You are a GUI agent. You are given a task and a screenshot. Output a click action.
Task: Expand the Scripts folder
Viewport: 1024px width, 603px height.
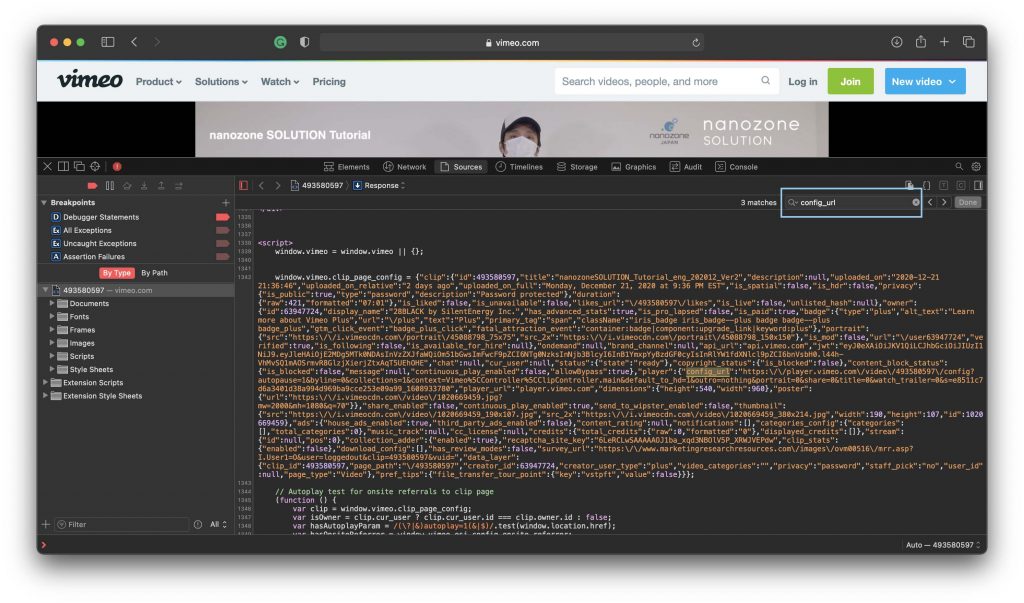tap(52, 356)
